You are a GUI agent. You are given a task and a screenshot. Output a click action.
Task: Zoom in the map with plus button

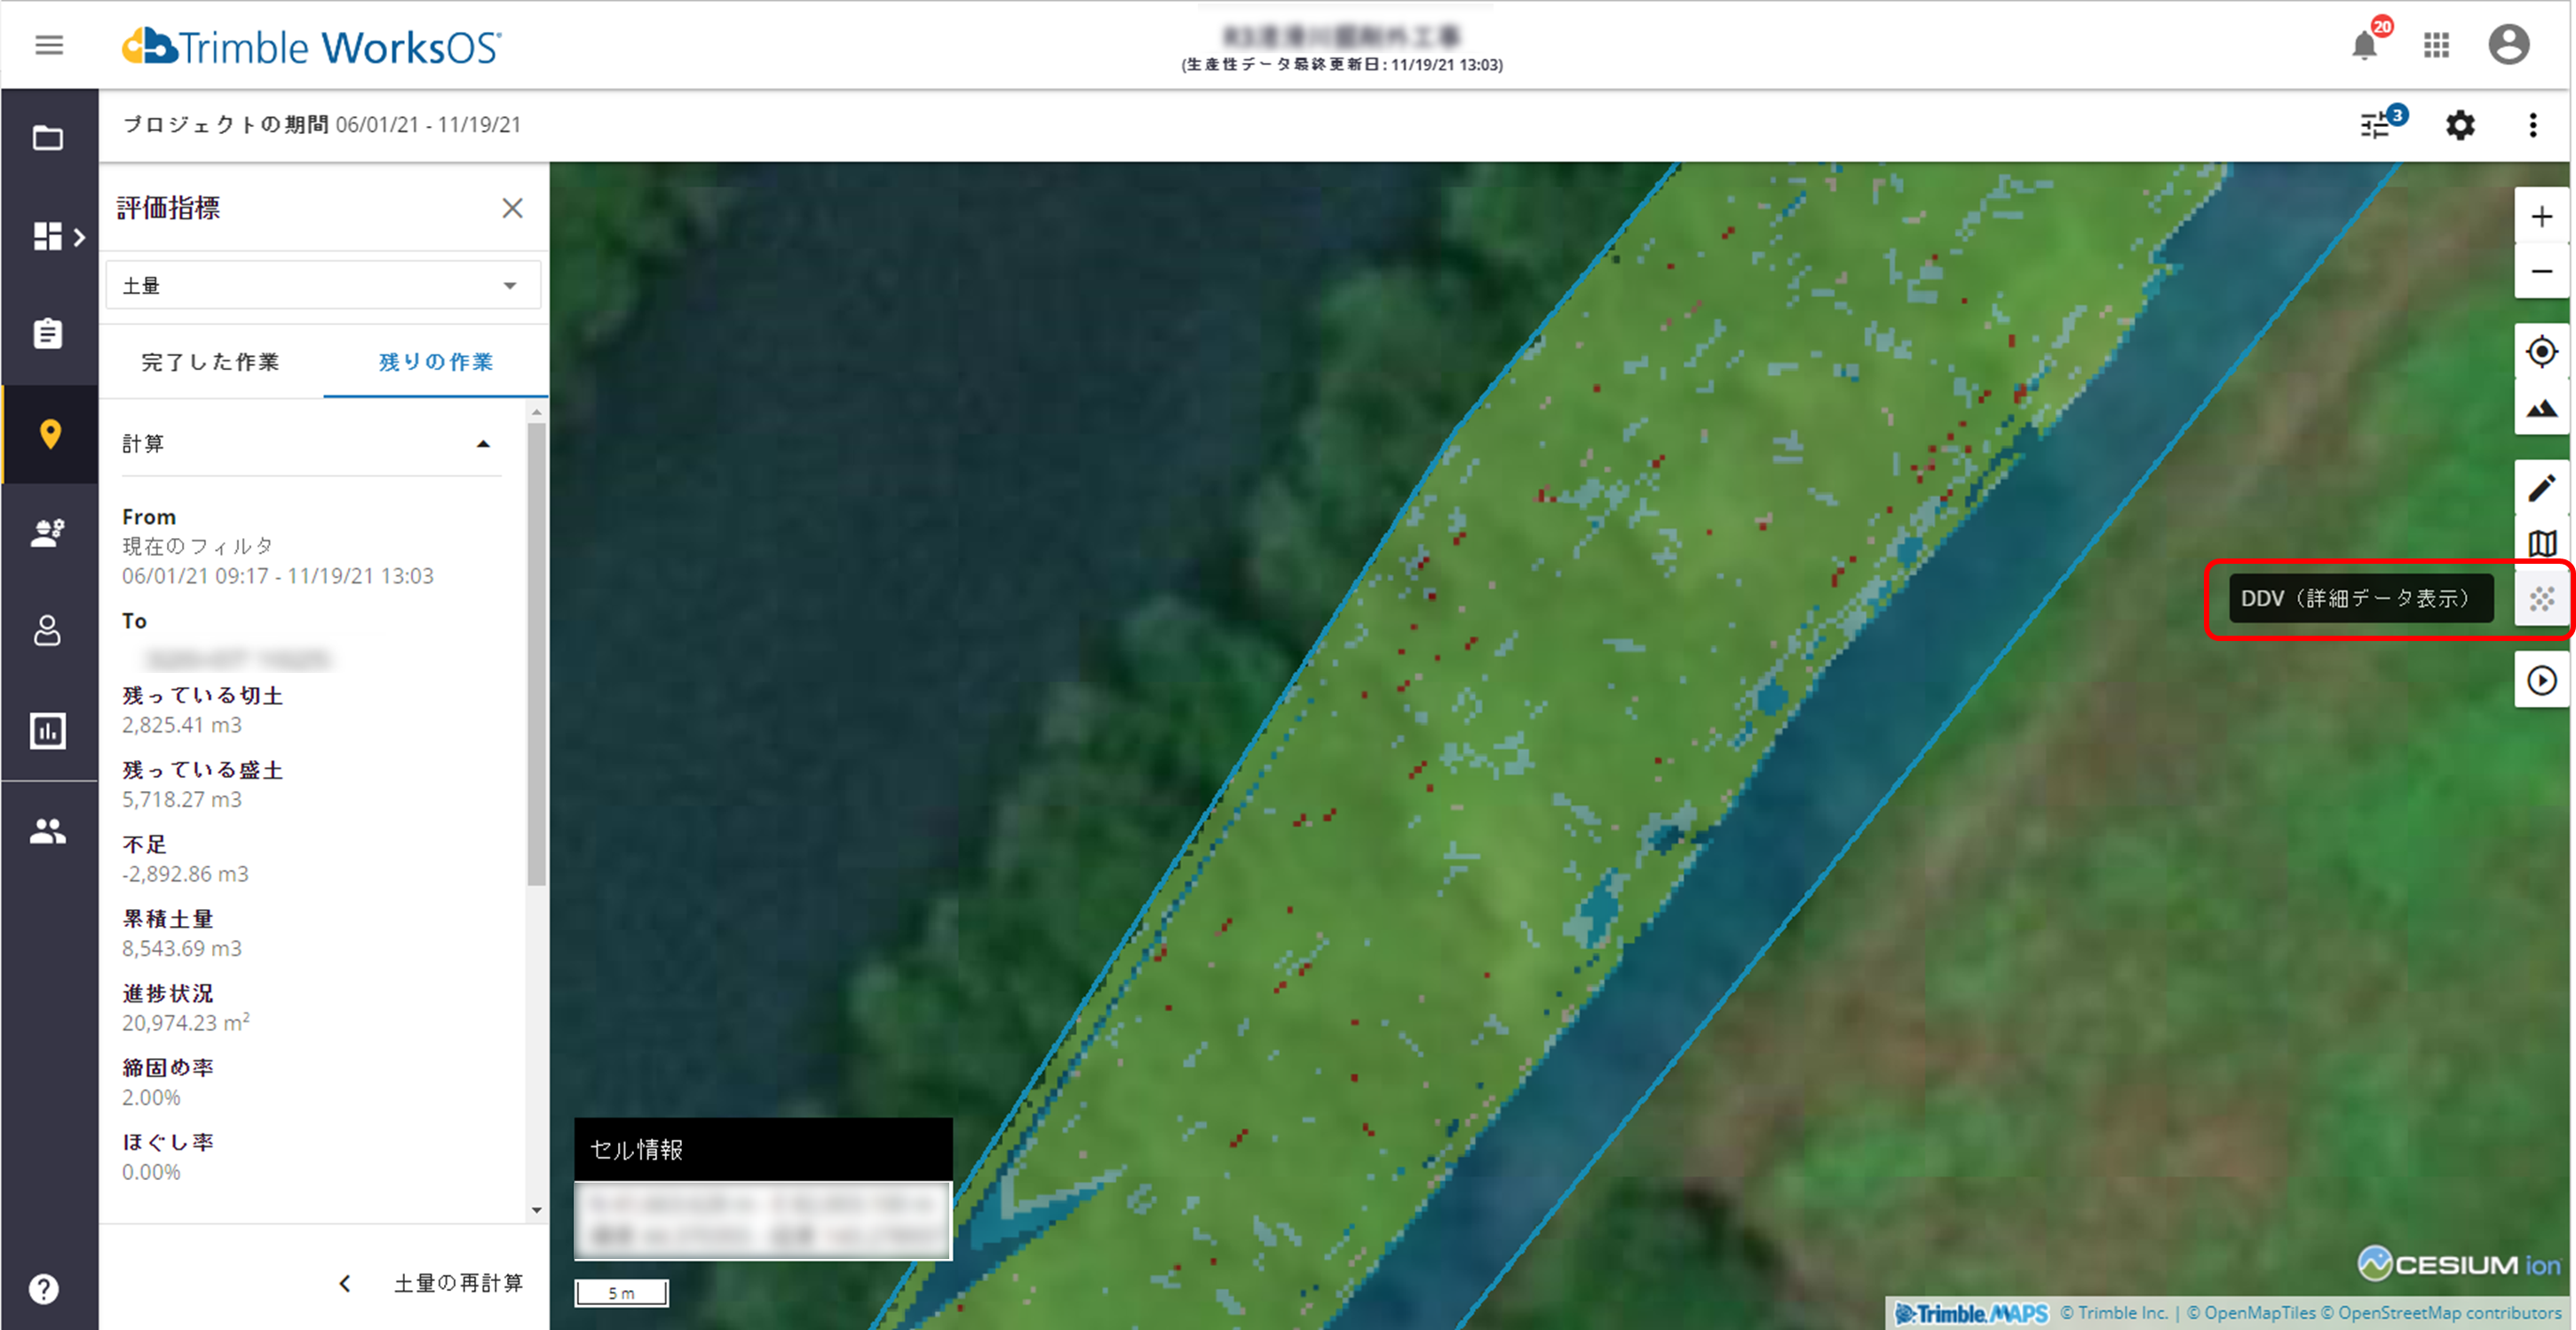2541,216
